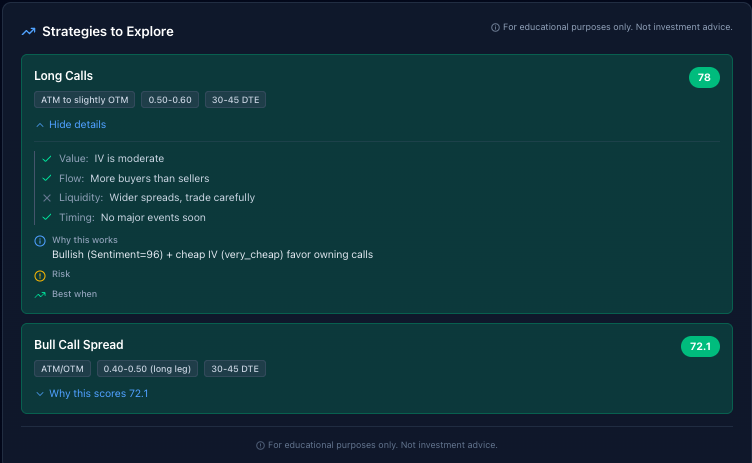Select the 0.40-0.50 (long leg) tag
752x463 pixels.
[147, 369]
